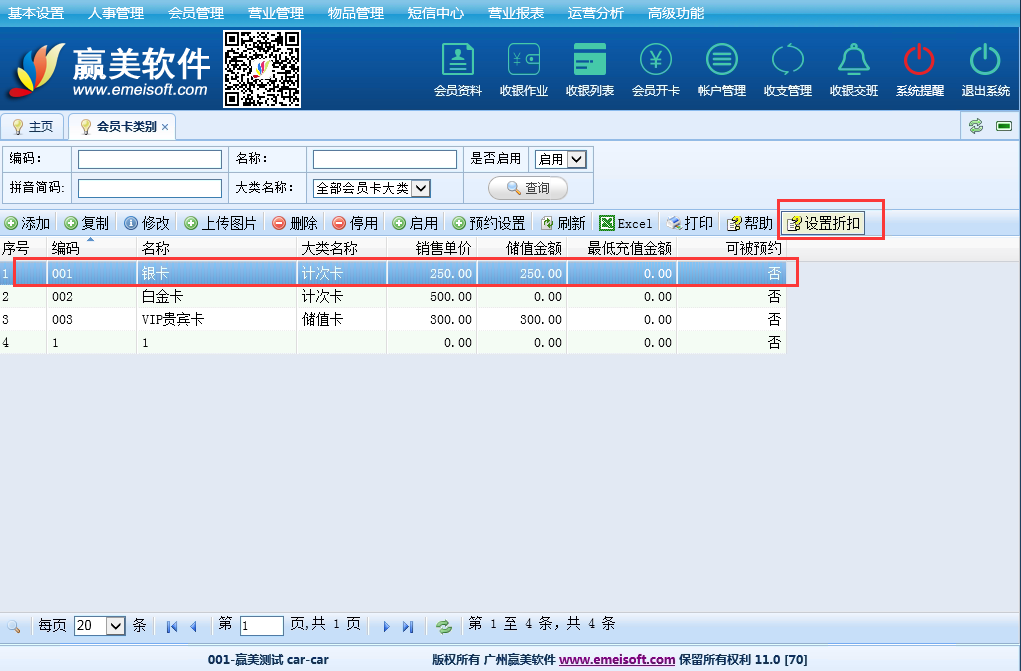This screenshot has height=671, width=1021.
Task: Click the 查询 search button
Action: (527, 188)
